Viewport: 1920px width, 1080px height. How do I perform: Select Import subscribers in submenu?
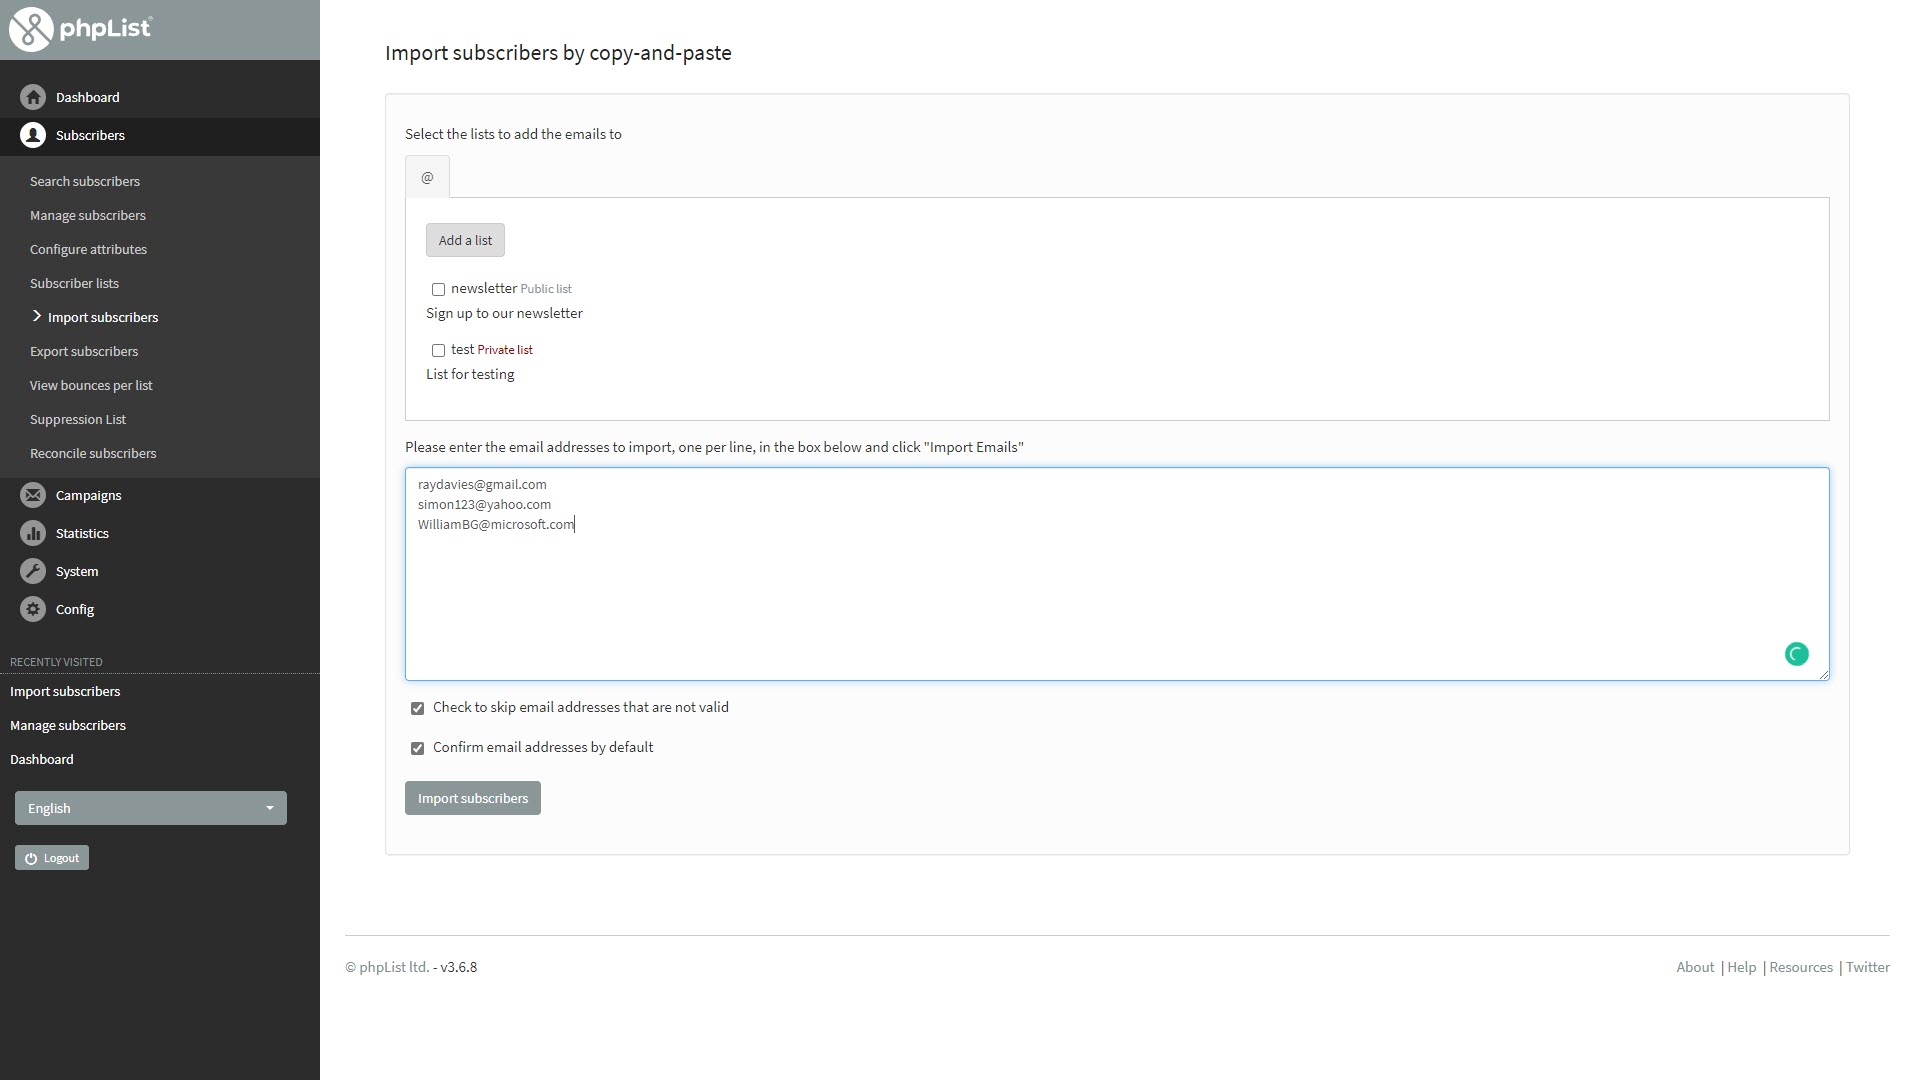[x=103, y=317]
